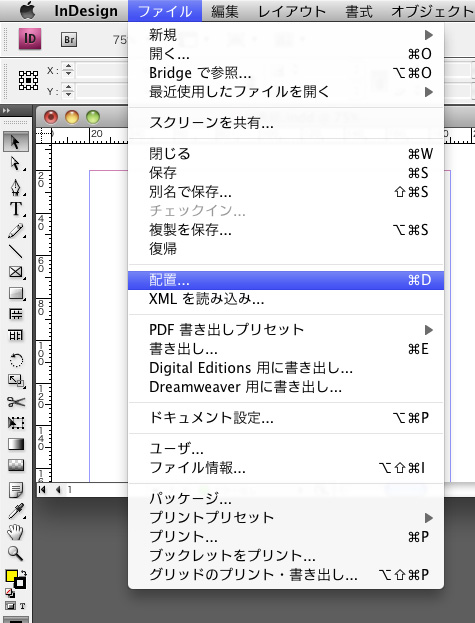
Task: Select the Zoom magnifier tool
Action: coord(15,553)
